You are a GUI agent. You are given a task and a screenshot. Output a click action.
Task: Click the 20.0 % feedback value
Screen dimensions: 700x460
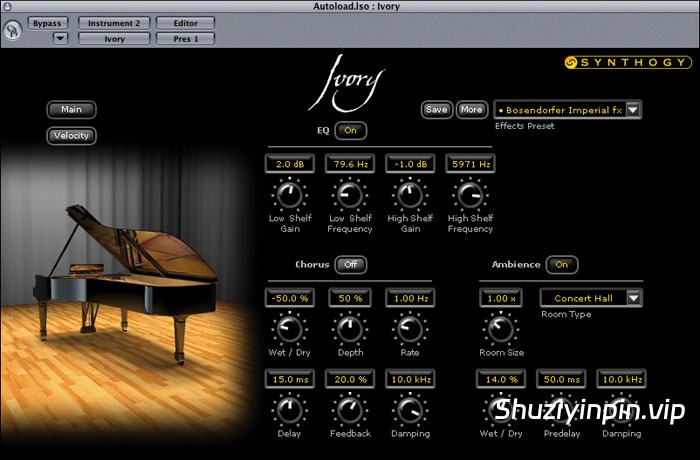[x=350, y=379]
